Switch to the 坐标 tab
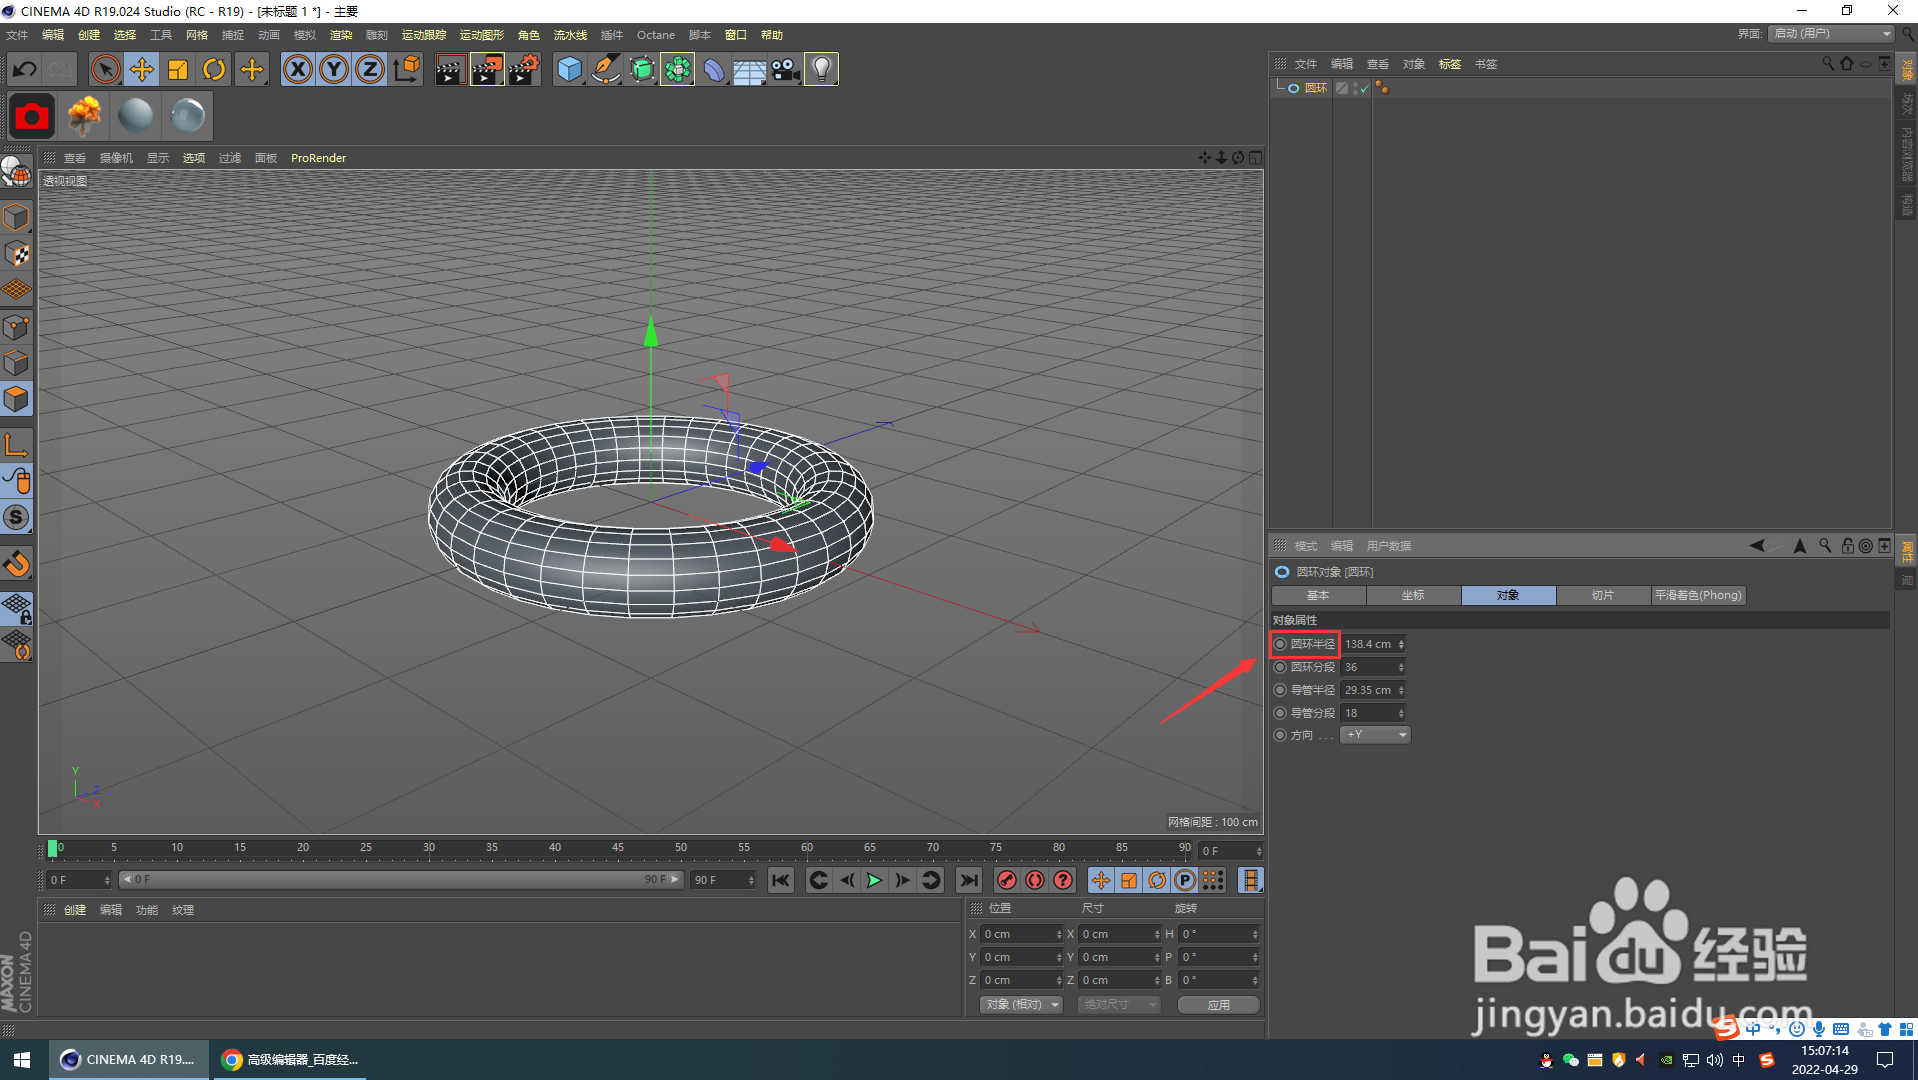 click(1413, 595)
